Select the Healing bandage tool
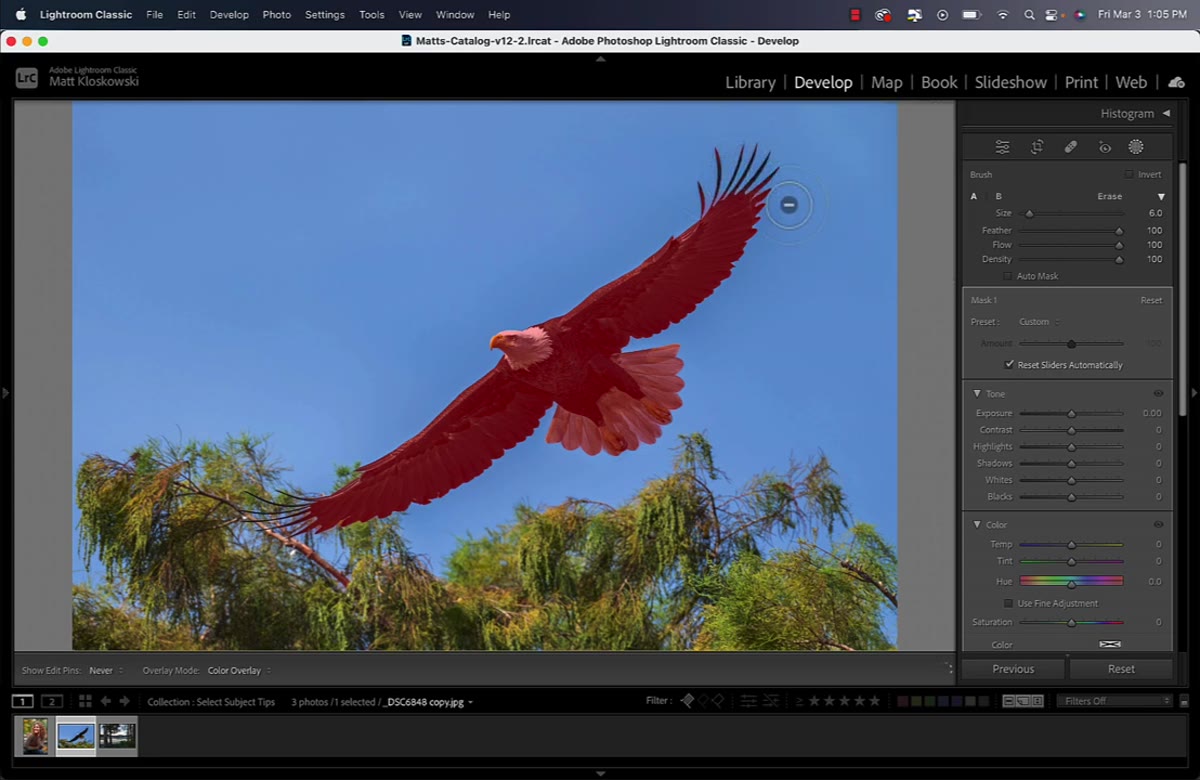 pos(1070,147)
